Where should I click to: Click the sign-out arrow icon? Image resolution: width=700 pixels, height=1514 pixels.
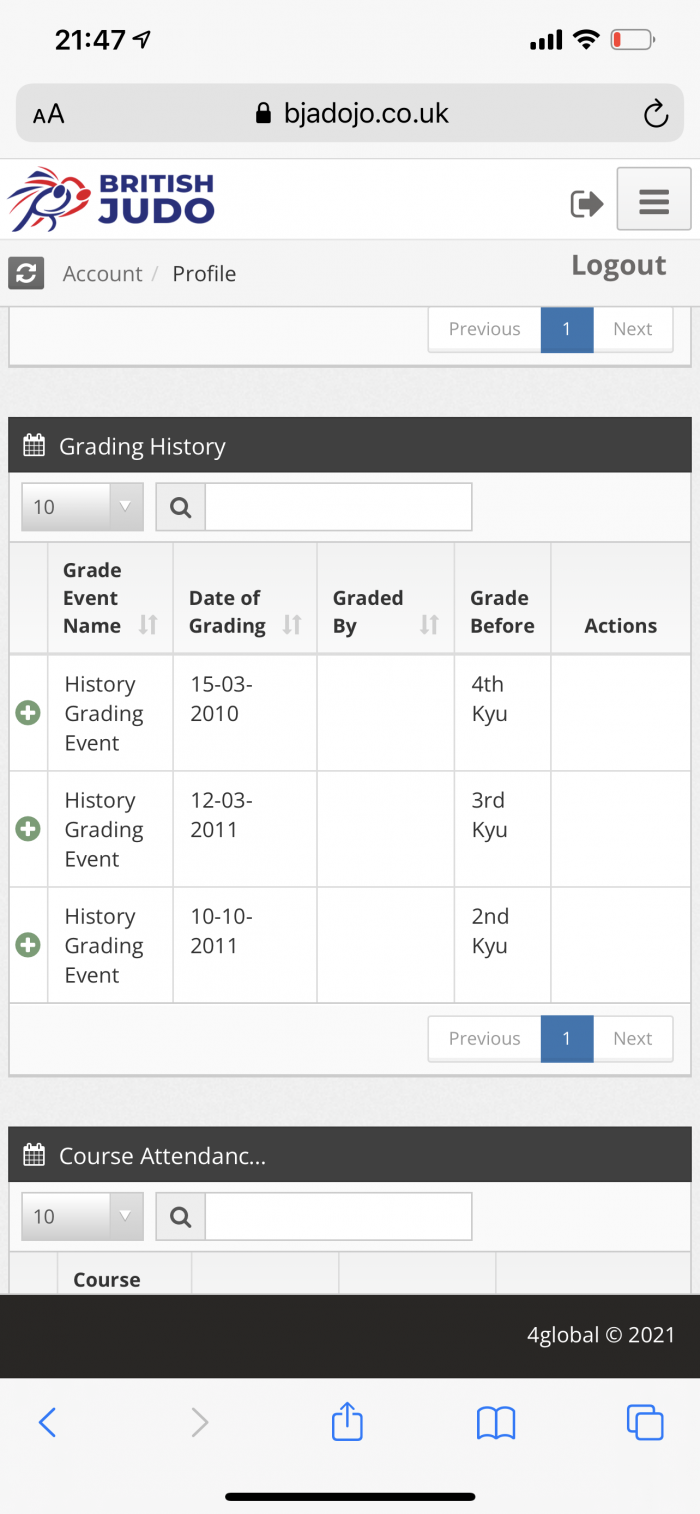click(x=587, y=204)
